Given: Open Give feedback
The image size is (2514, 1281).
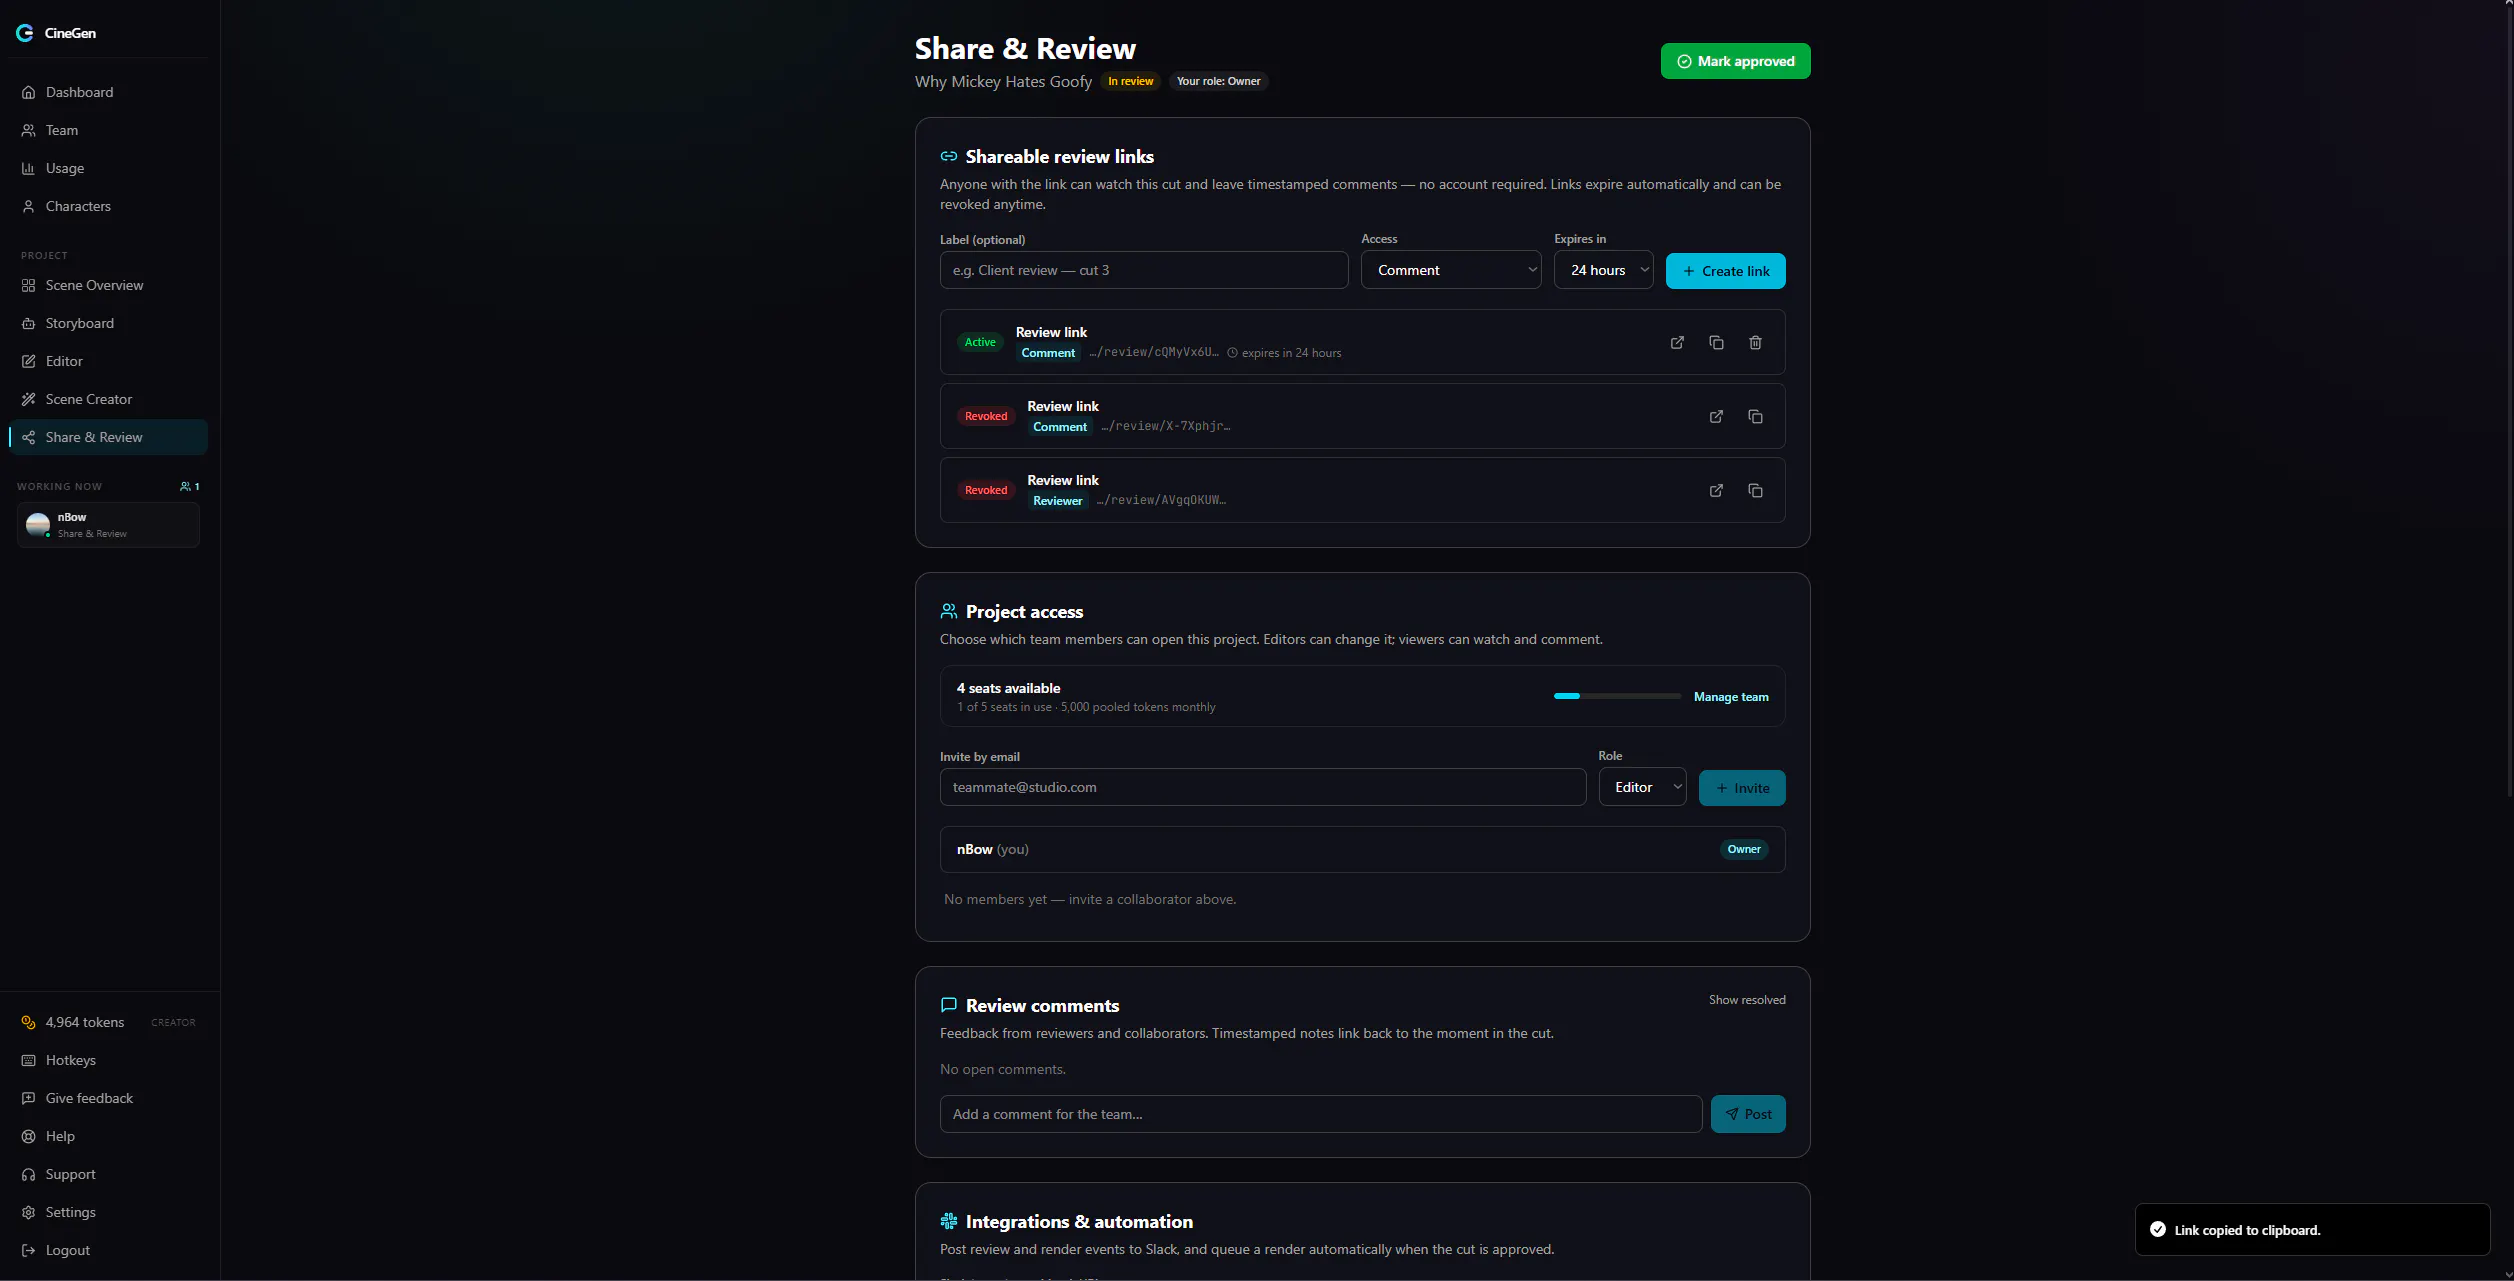Looking at the screenshot, I should (108, 1098).
